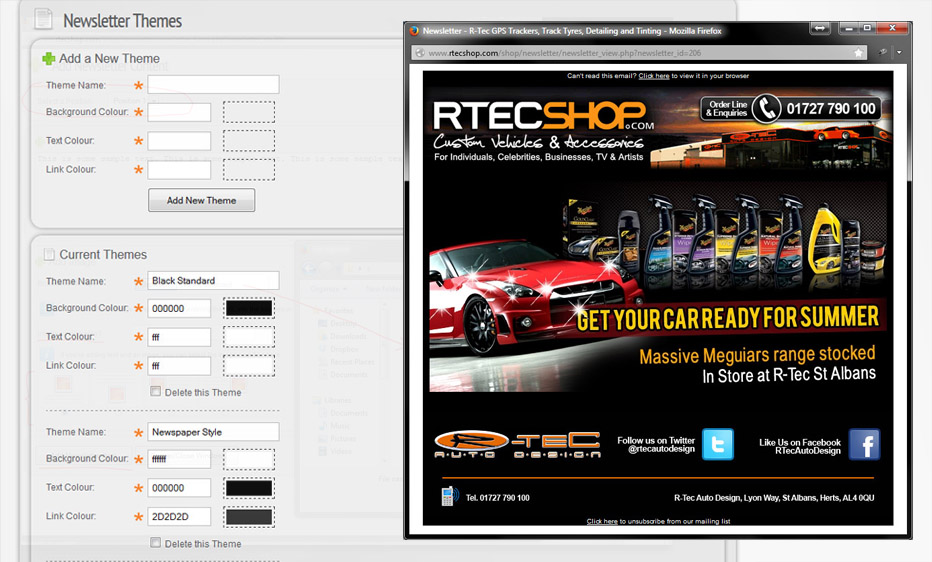
Task: Click the Add New Theme button
Action: point(201,200)
